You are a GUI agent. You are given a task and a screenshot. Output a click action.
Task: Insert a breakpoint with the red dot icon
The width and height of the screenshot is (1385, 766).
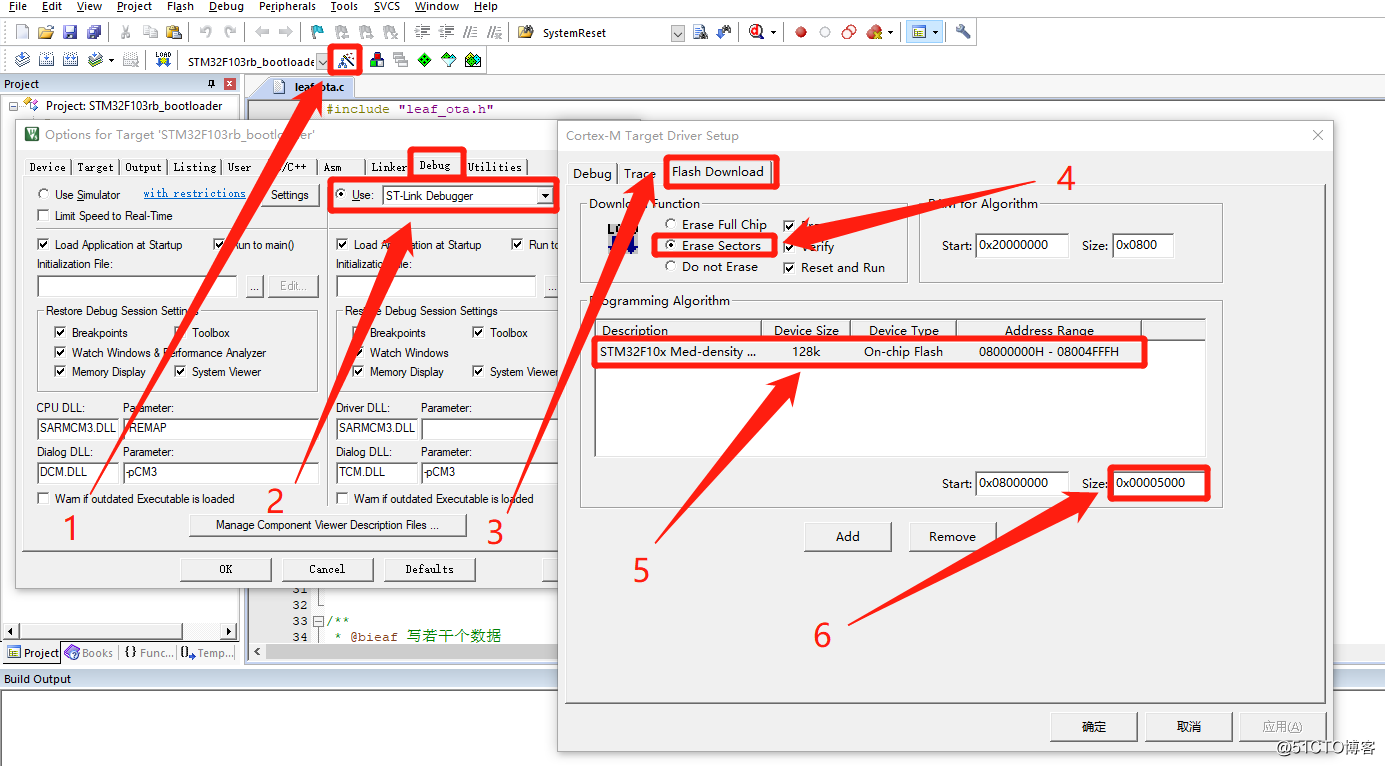(801, 32)
